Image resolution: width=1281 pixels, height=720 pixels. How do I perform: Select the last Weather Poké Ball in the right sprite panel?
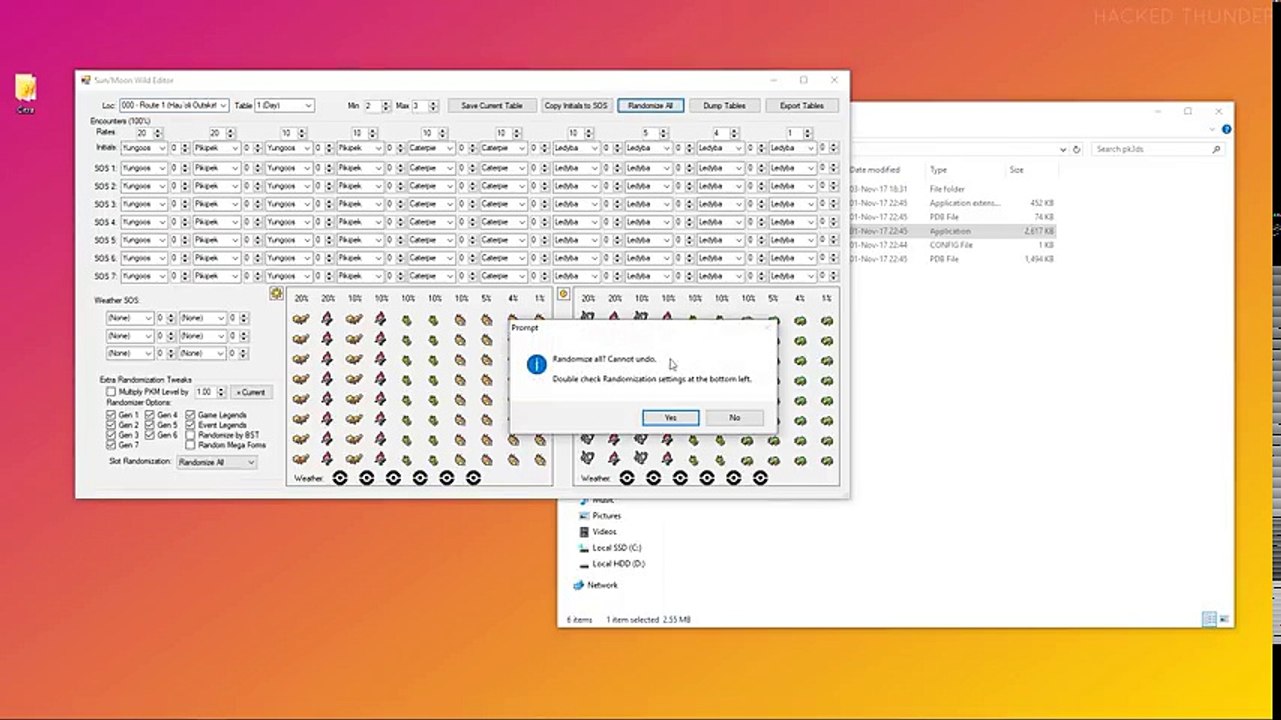760,478
